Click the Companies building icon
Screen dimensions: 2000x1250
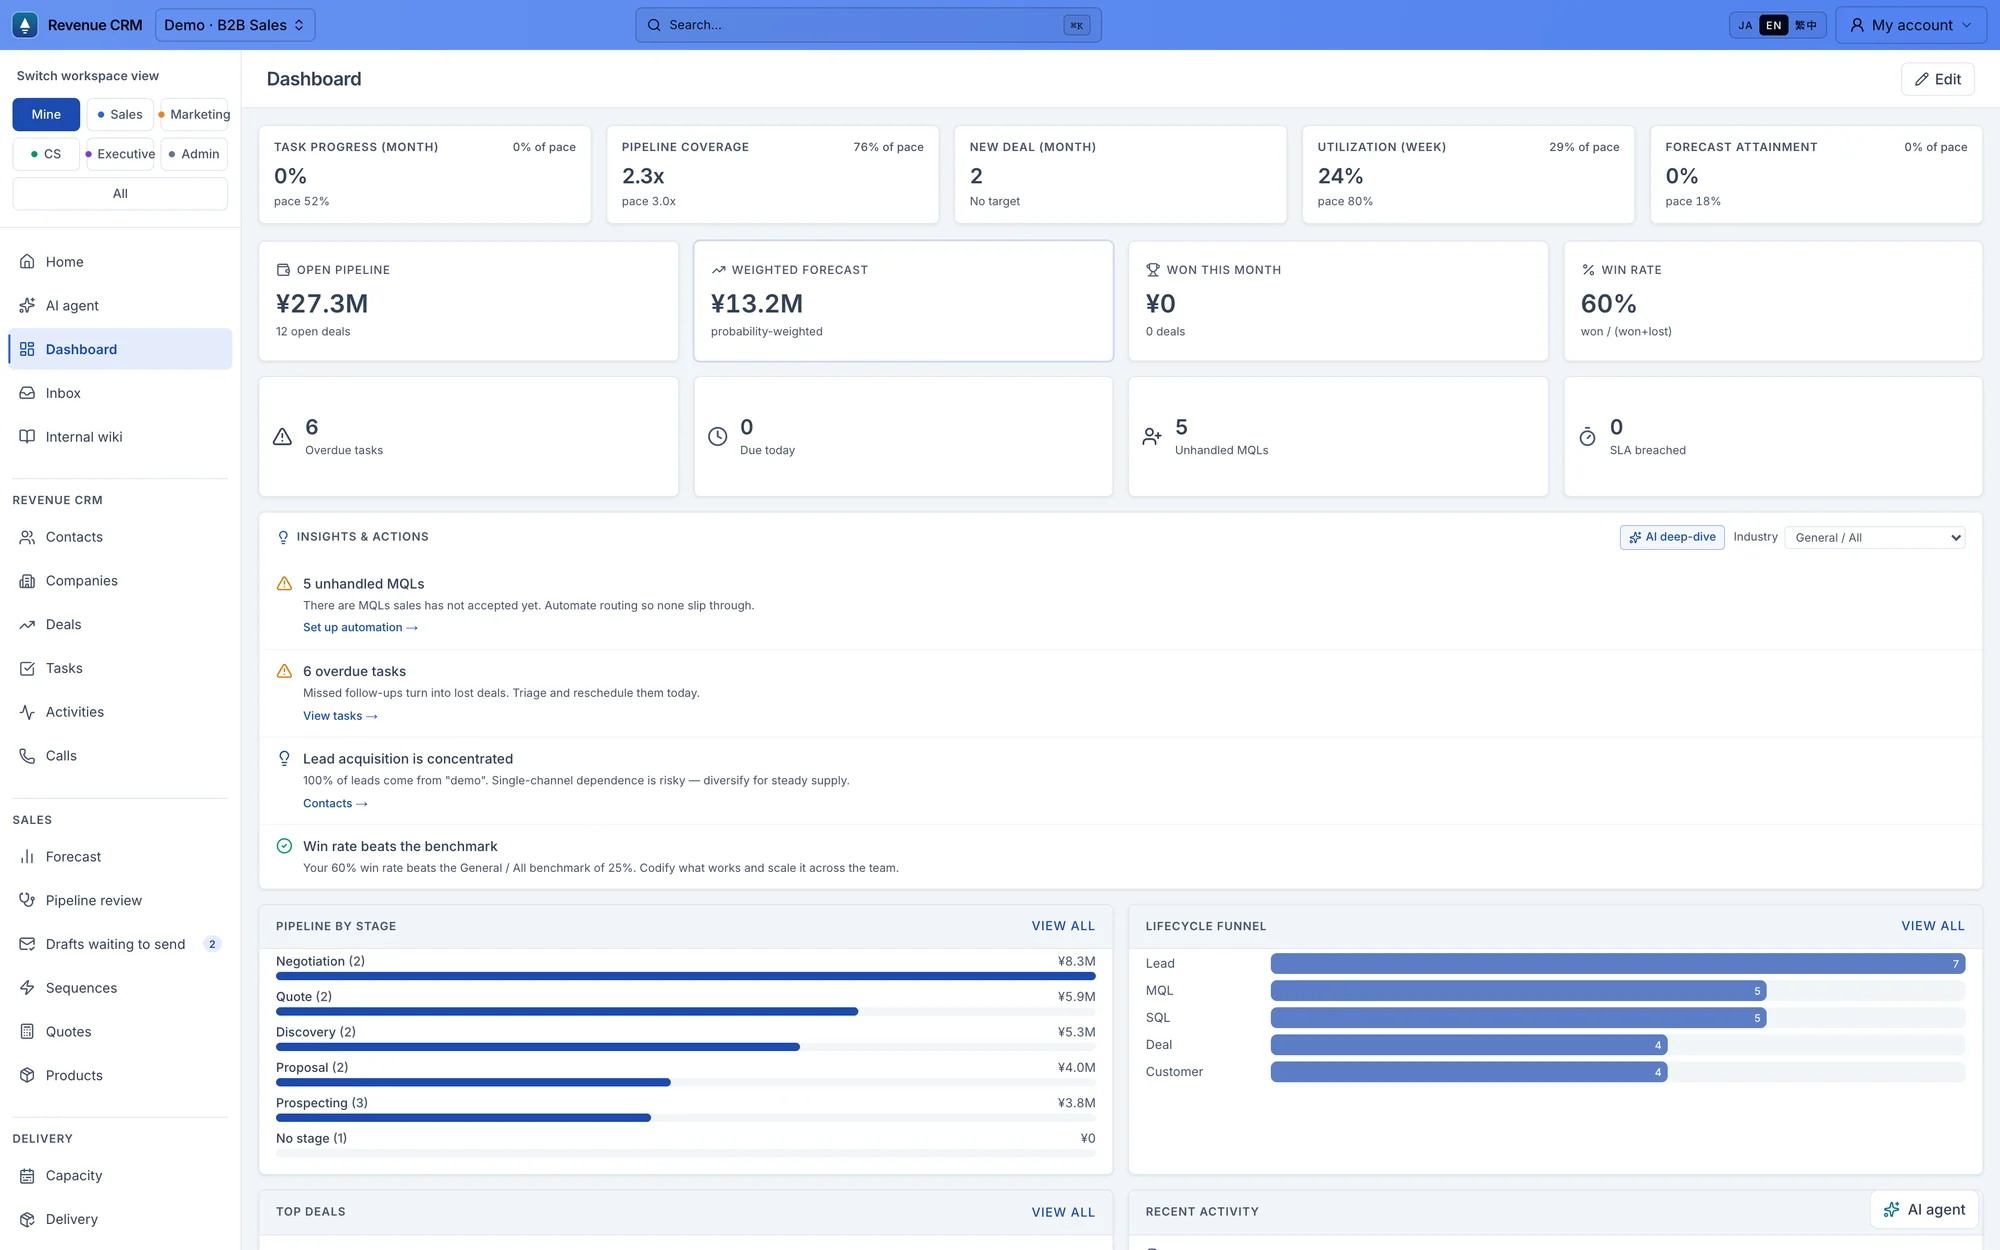pos(27,581)
